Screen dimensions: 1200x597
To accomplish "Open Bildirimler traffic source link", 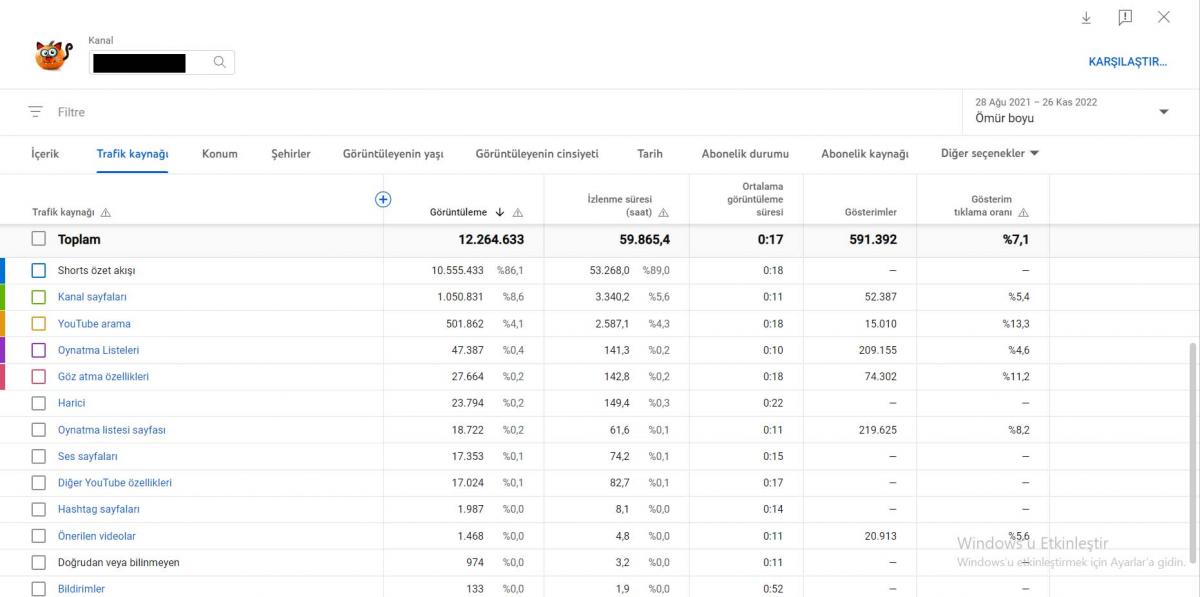I will [81, 589].
